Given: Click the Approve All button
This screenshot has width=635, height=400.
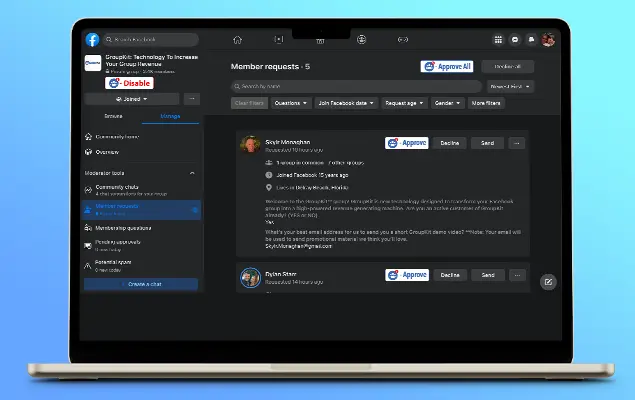Looking at the screenshot, I should click(447, 66).
